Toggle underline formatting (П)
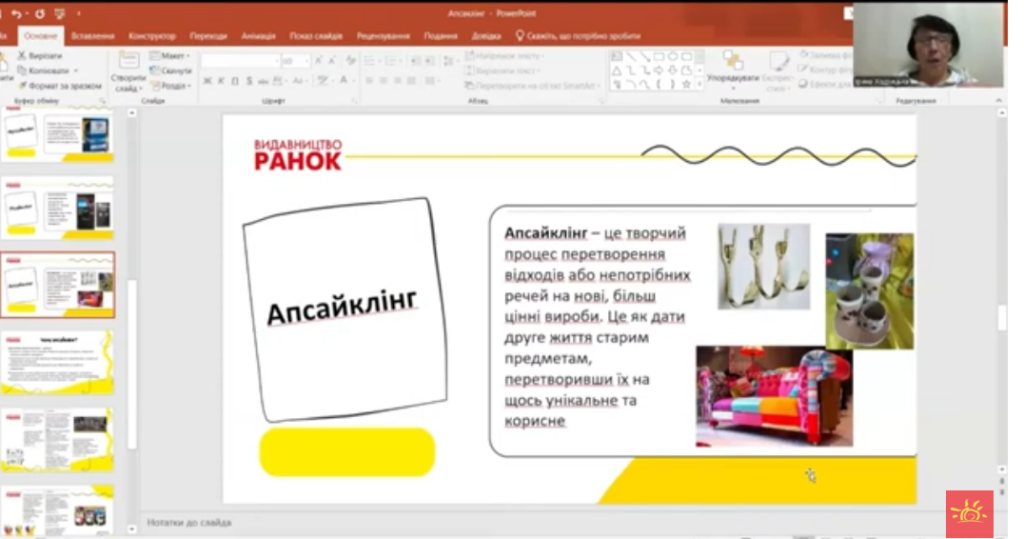The width and height of the screenshot is (1024, 539). tap(235, 81)
